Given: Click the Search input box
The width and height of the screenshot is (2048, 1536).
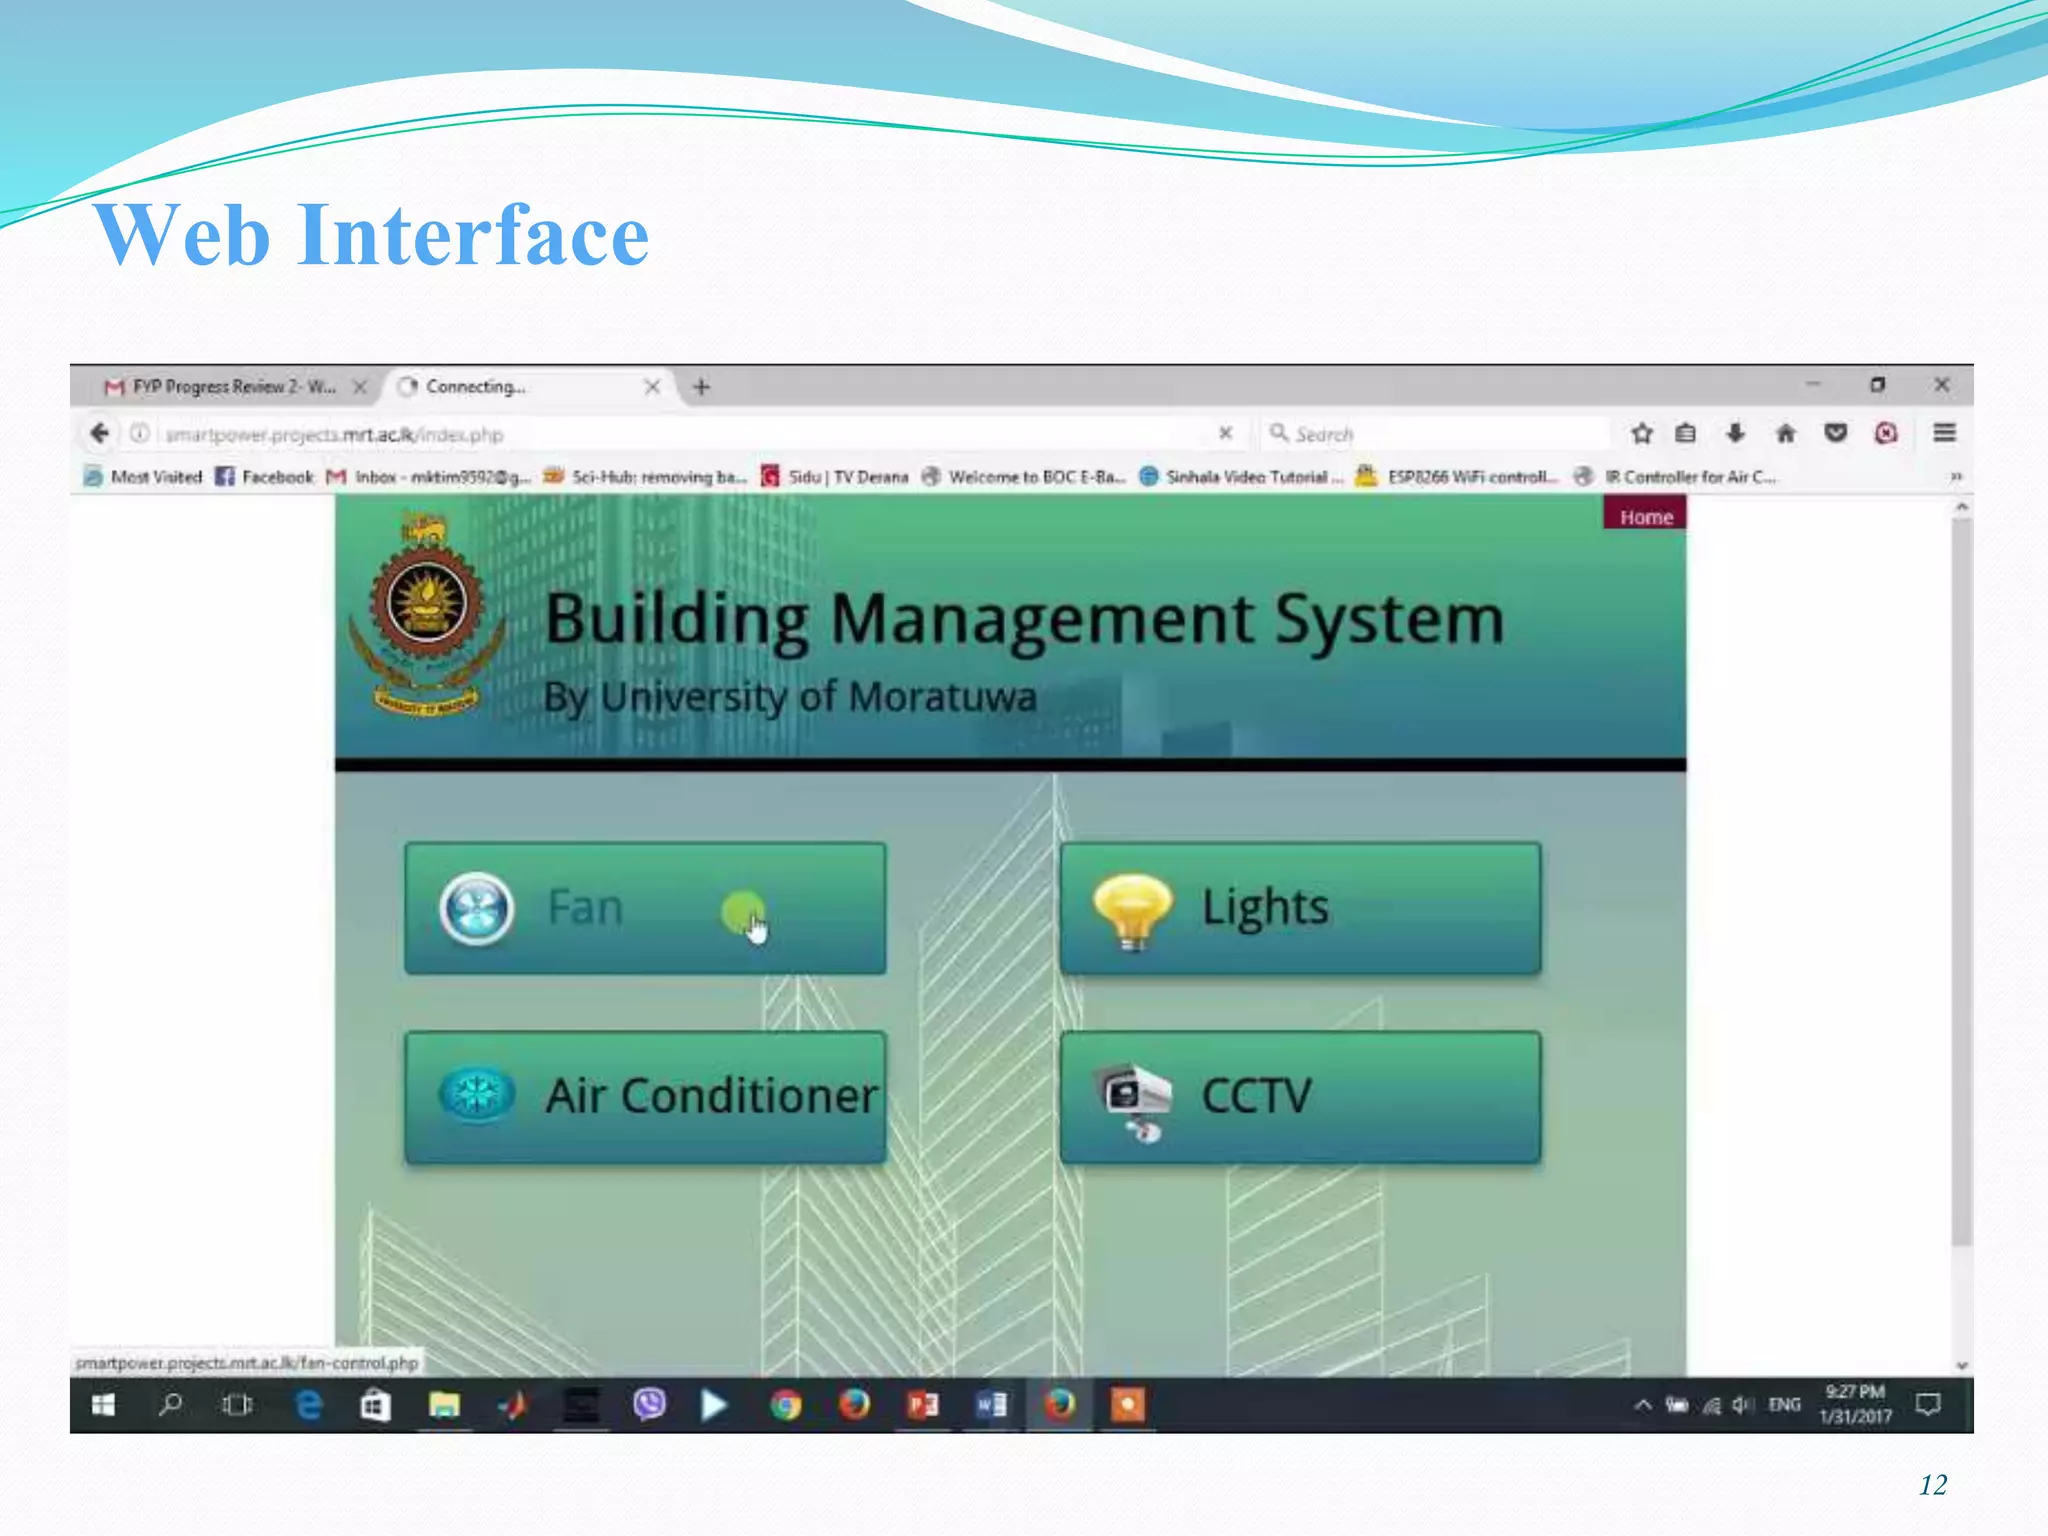Looking at the screenshot, I should pos(1435,434).
